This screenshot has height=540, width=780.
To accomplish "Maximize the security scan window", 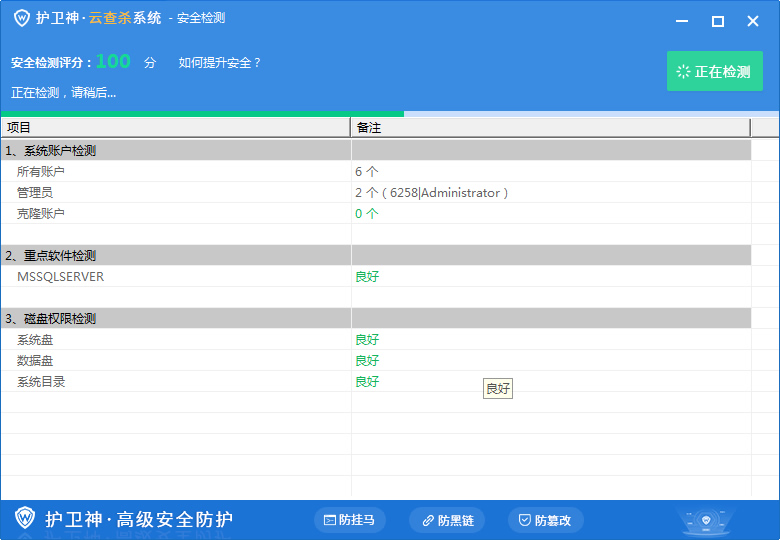I will [x=717, y=21].
